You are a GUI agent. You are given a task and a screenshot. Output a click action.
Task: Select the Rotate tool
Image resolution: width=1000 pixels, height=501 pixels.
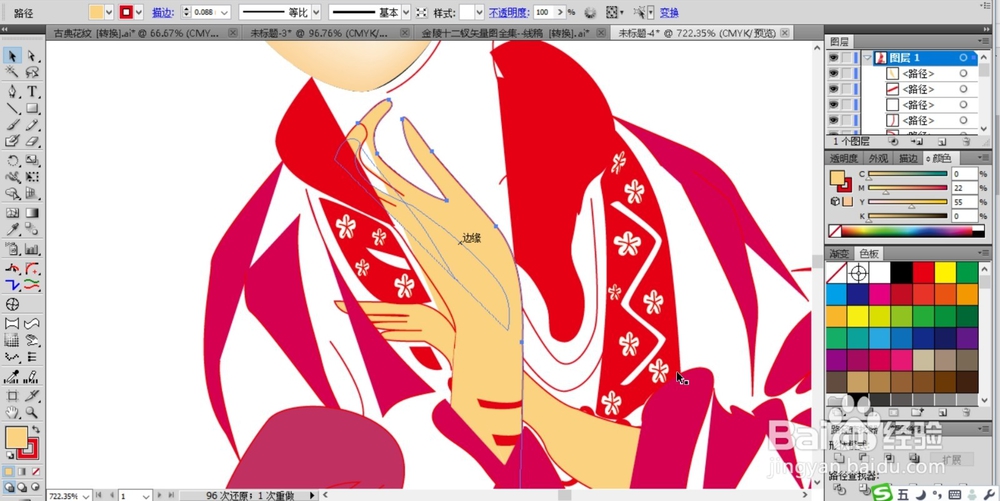click(12, 161)
